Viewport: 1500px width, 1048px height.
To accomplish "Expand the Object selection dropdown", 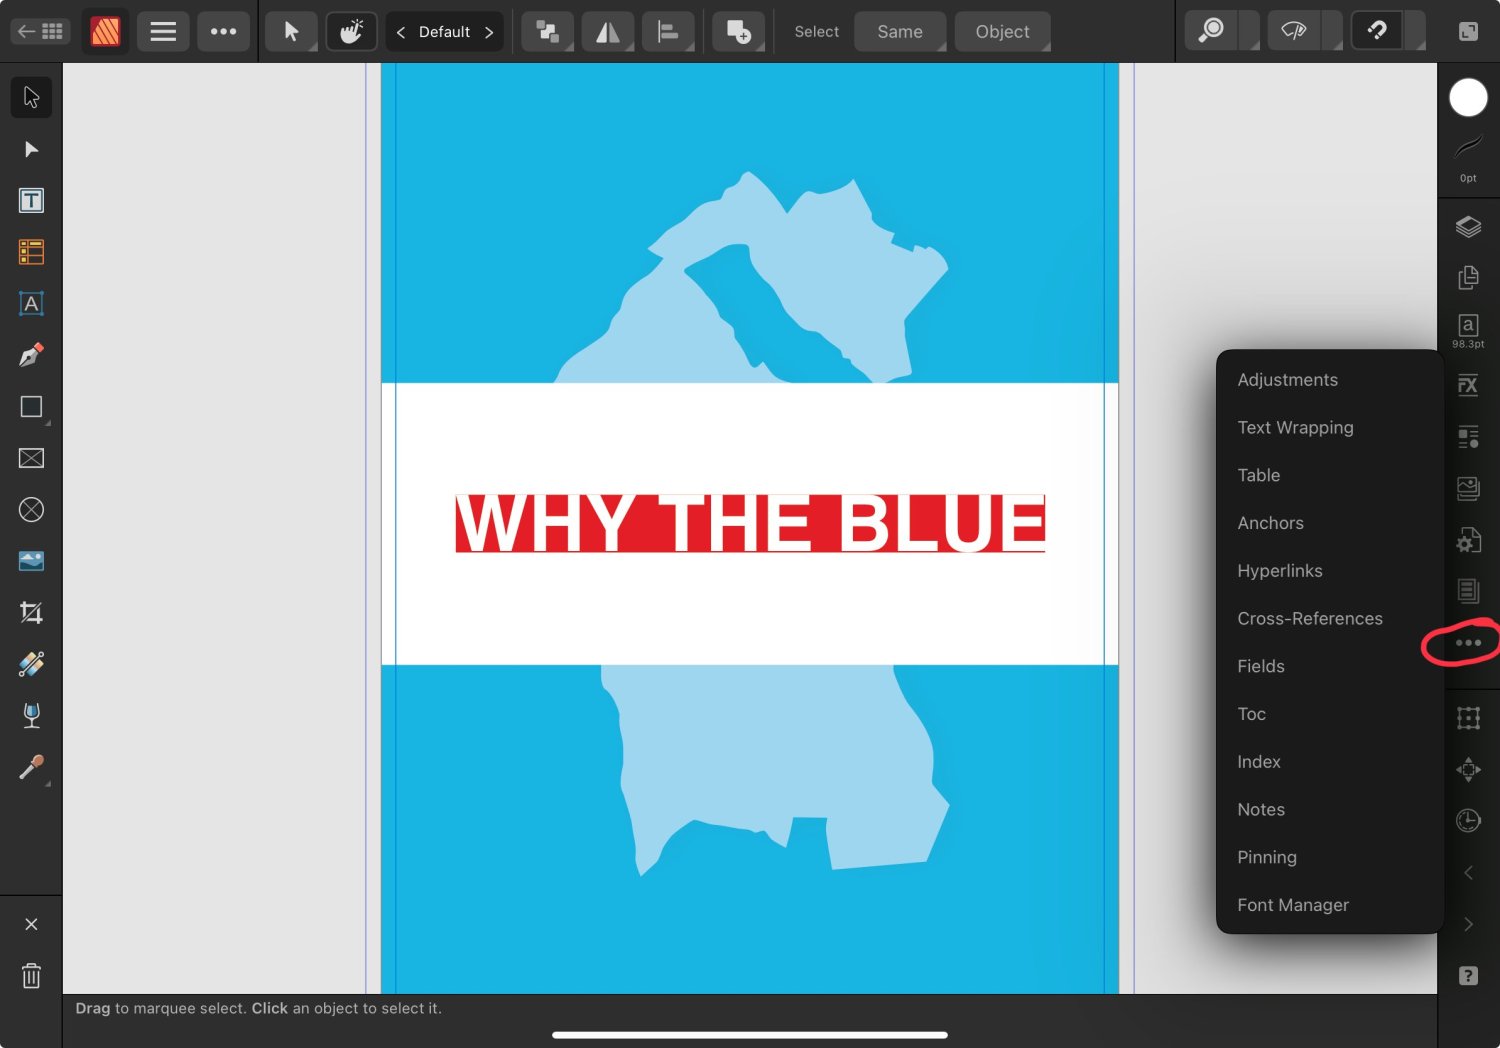I will pyautogui.click(x=1002, y=32).
